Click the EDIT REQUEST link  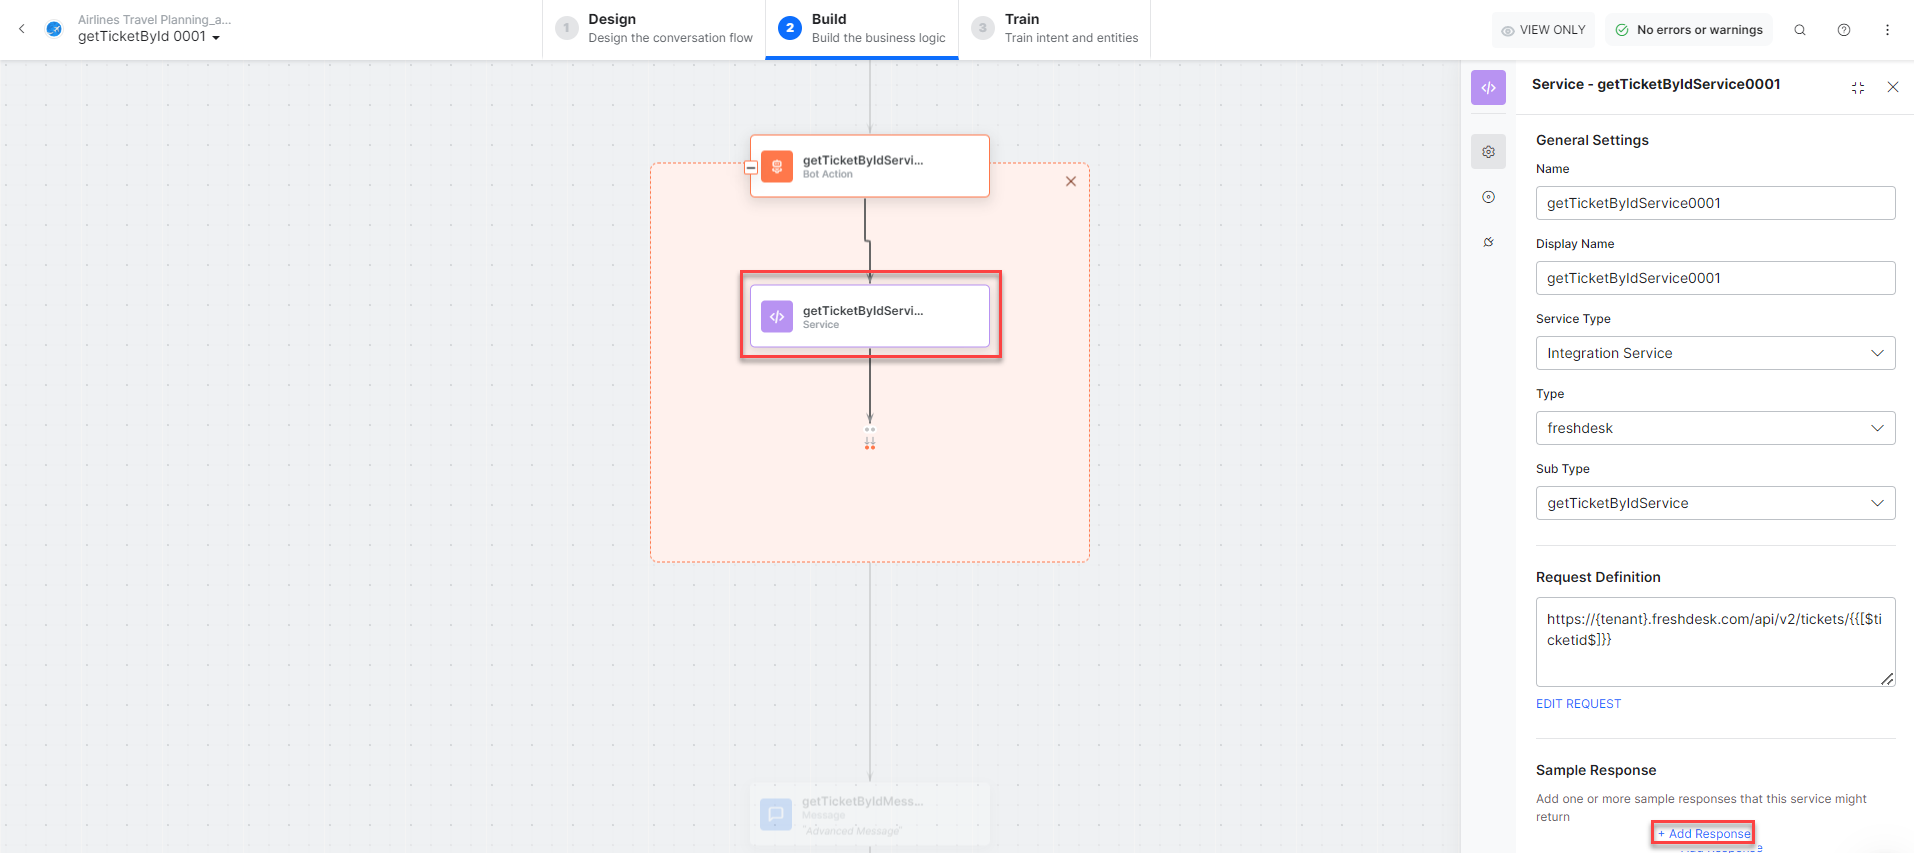[x=1578, y=704]
